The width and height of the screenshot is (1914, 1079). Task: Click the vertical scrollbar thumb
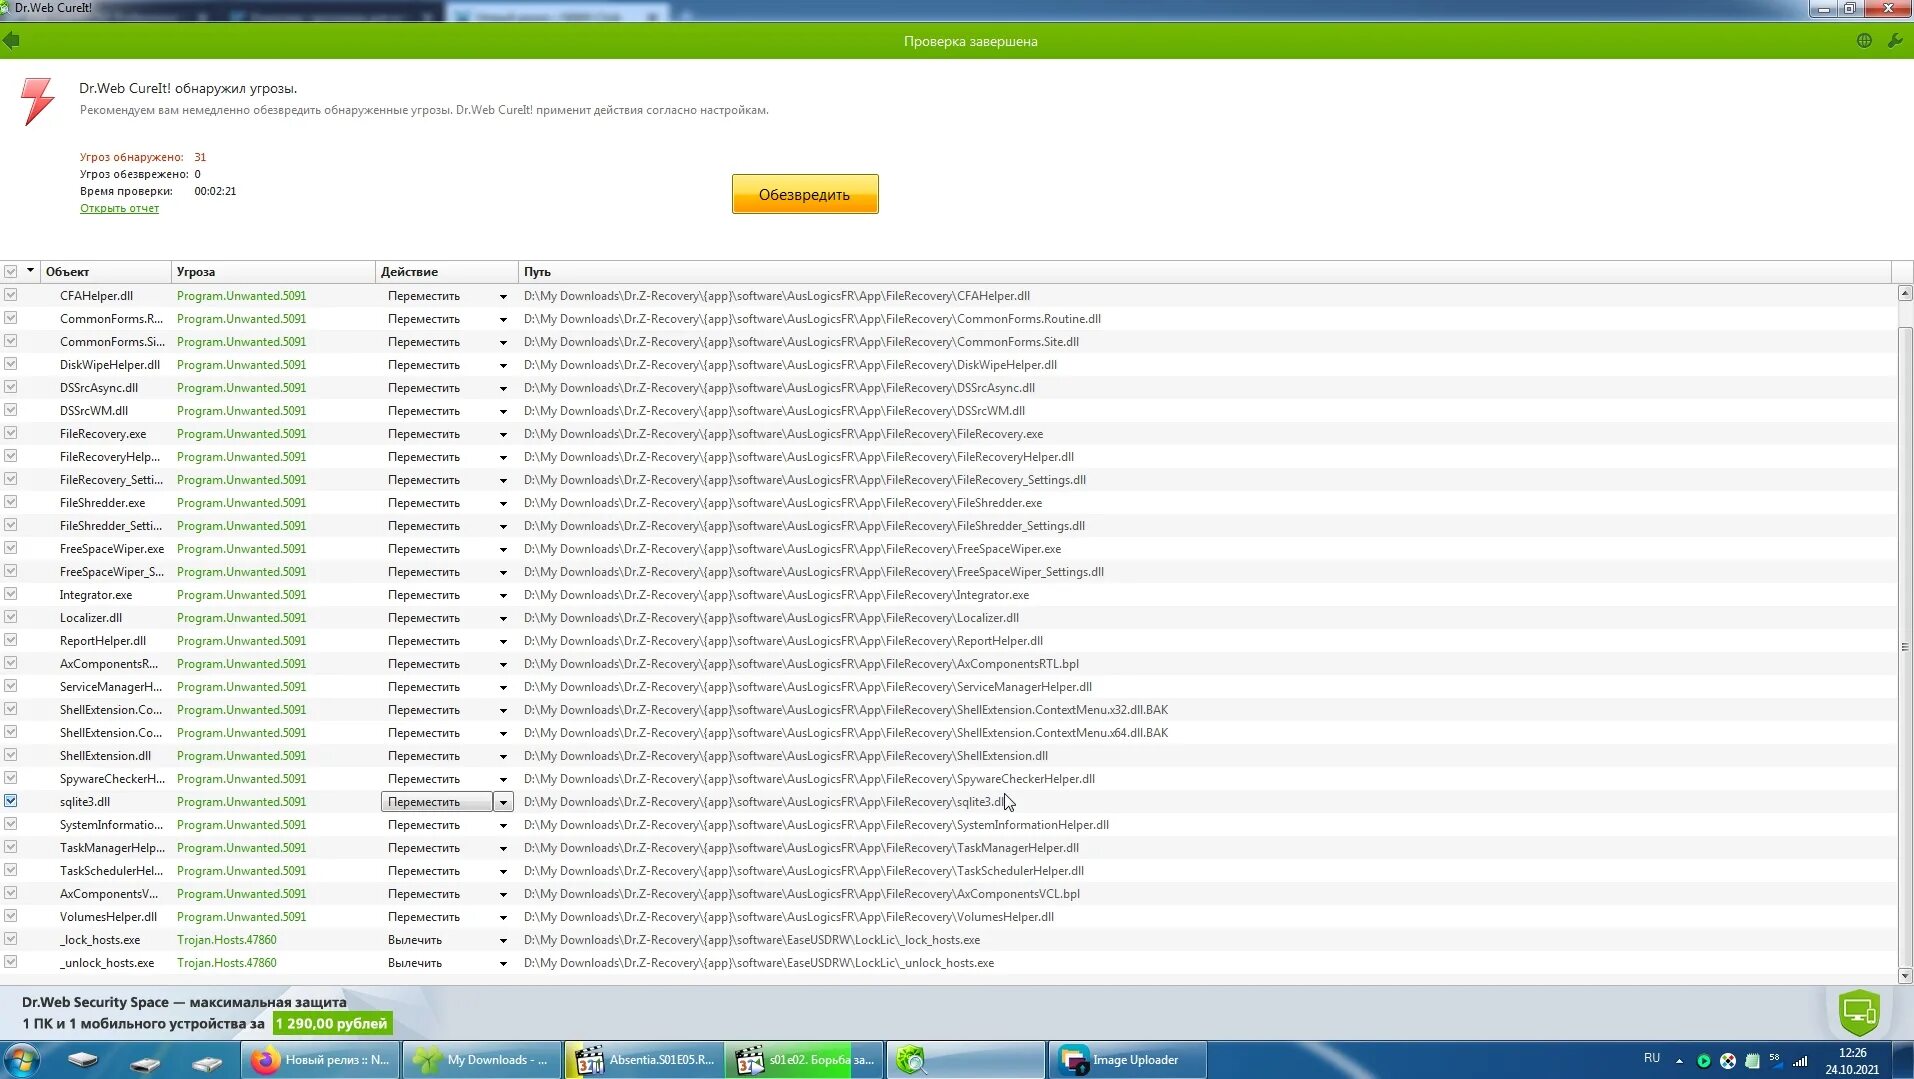click(x=1905, y=645)
